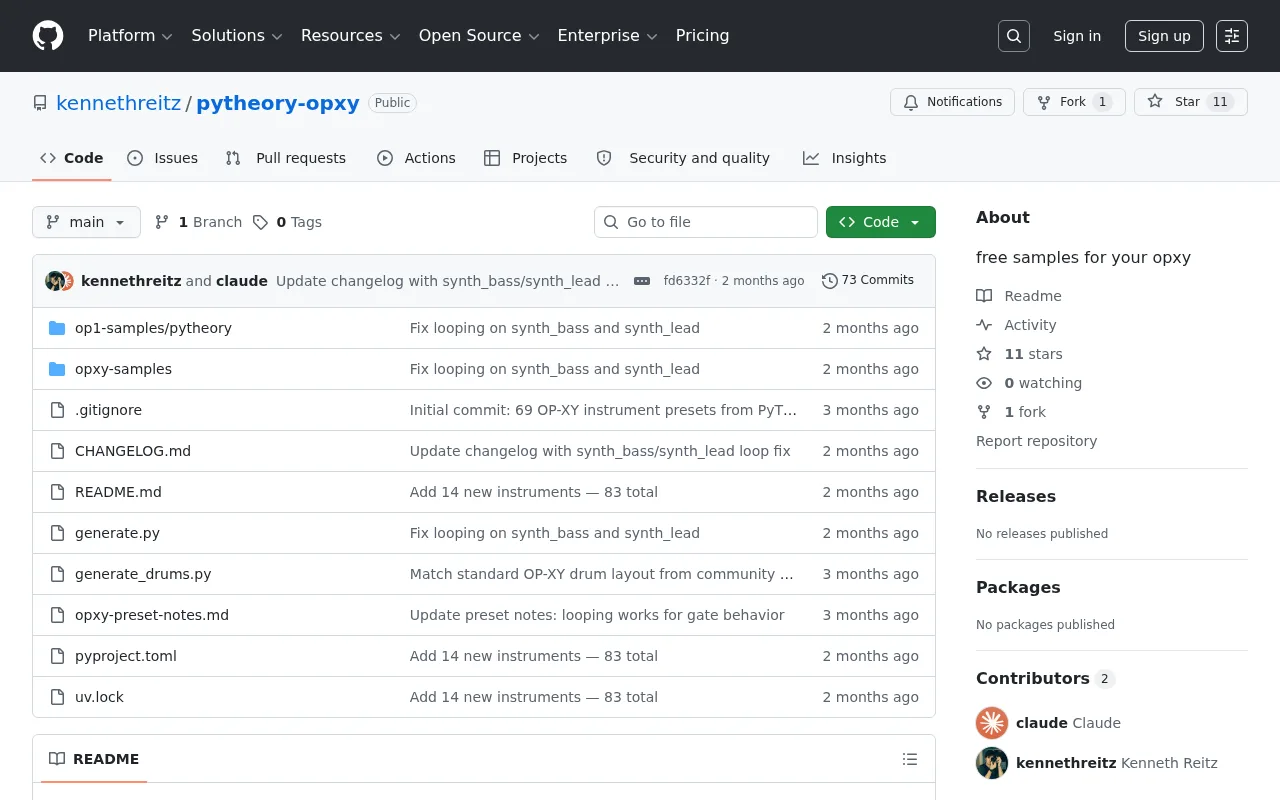The image size is (1280, 800).
Task: Fork the repository via Fork button
Action: point(1074,102)
